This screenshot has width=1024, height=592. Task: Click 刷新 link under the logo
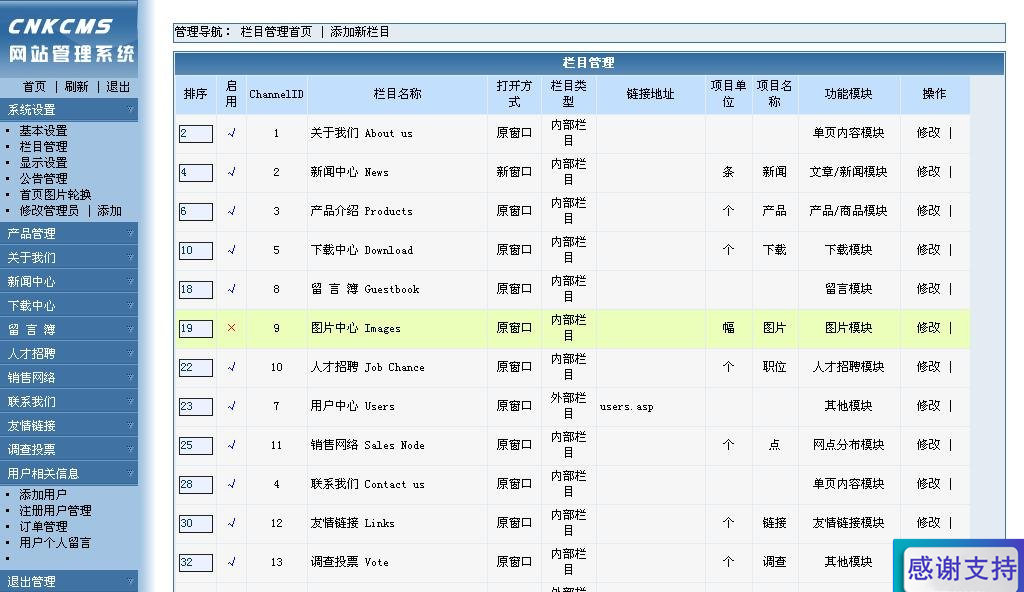(76, 87)
